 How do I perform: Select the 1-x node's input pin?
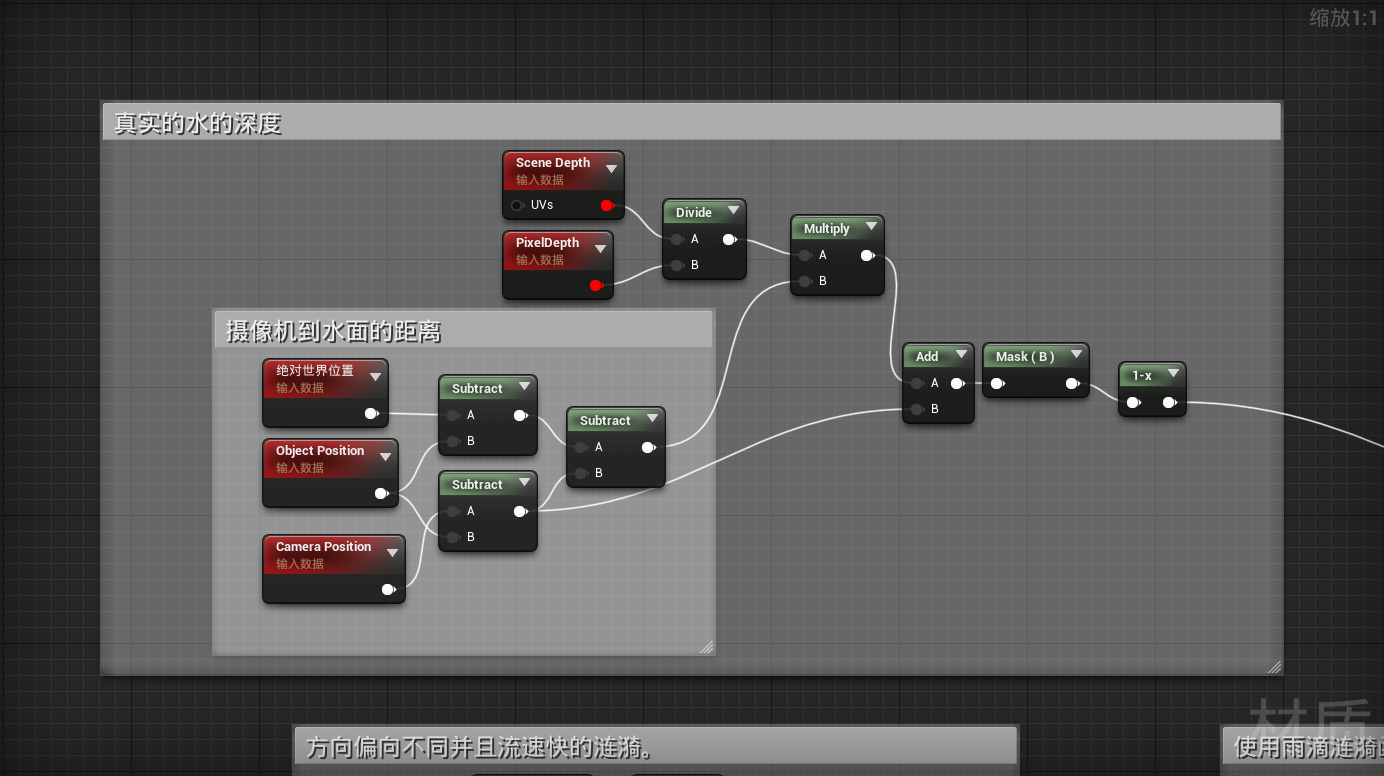(x=1133, y=403)
